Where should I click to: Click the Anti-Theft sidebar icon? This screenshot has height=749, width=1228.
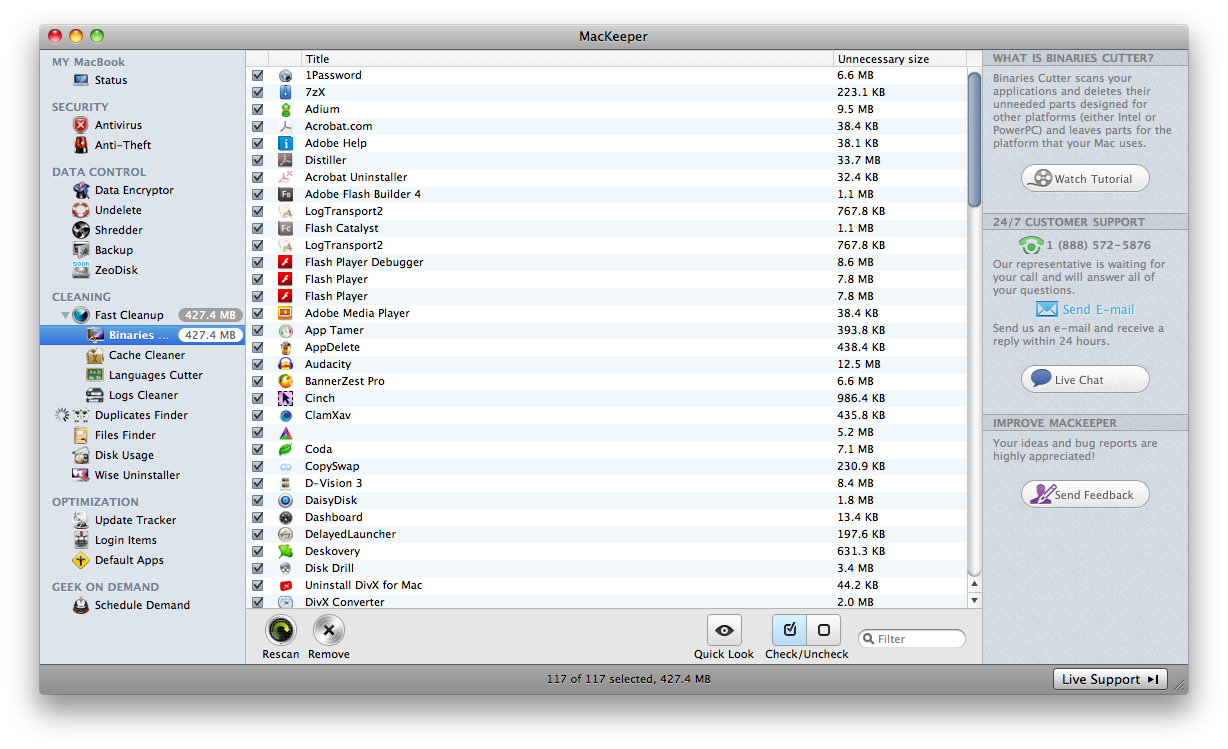click(81, 145)
